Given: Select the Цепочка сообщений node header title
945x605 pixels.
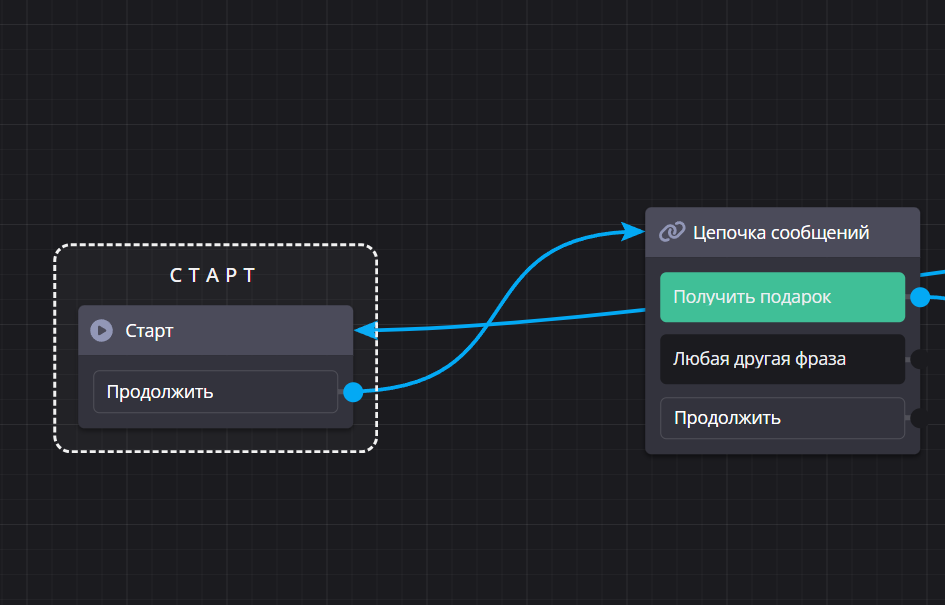Looking at the screenshot, I should pos(781,233).
